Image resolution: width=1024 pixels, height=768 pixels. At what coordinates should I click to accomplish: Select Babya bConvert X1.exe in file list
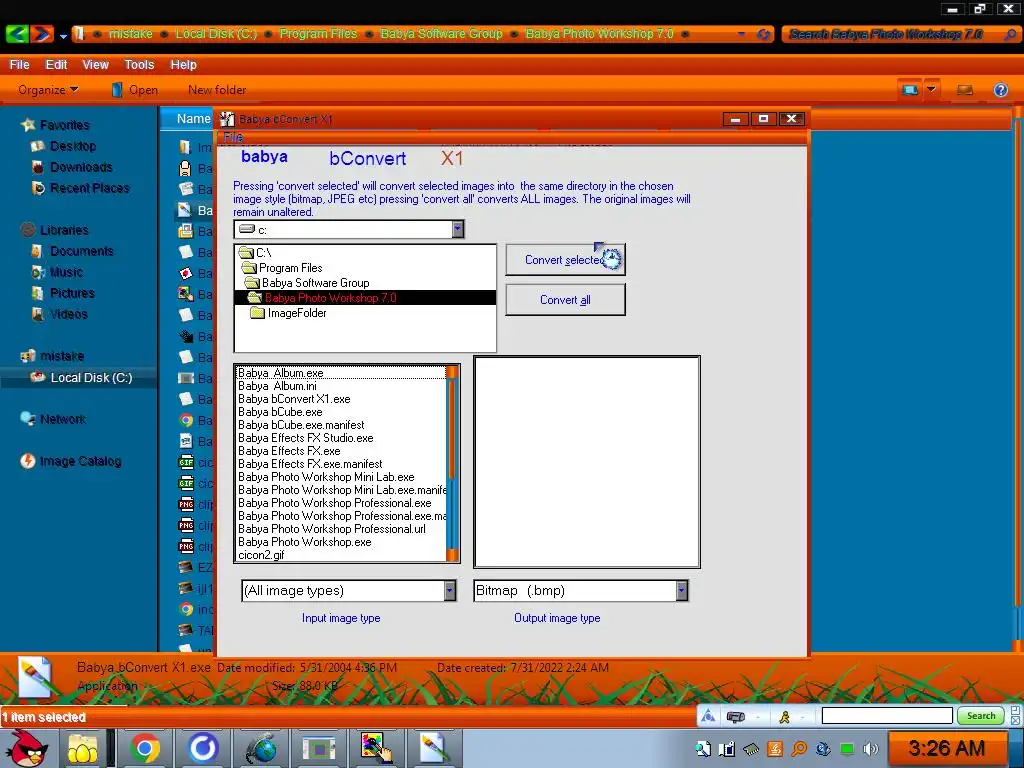pyautogui.click(x=294, y=399)
